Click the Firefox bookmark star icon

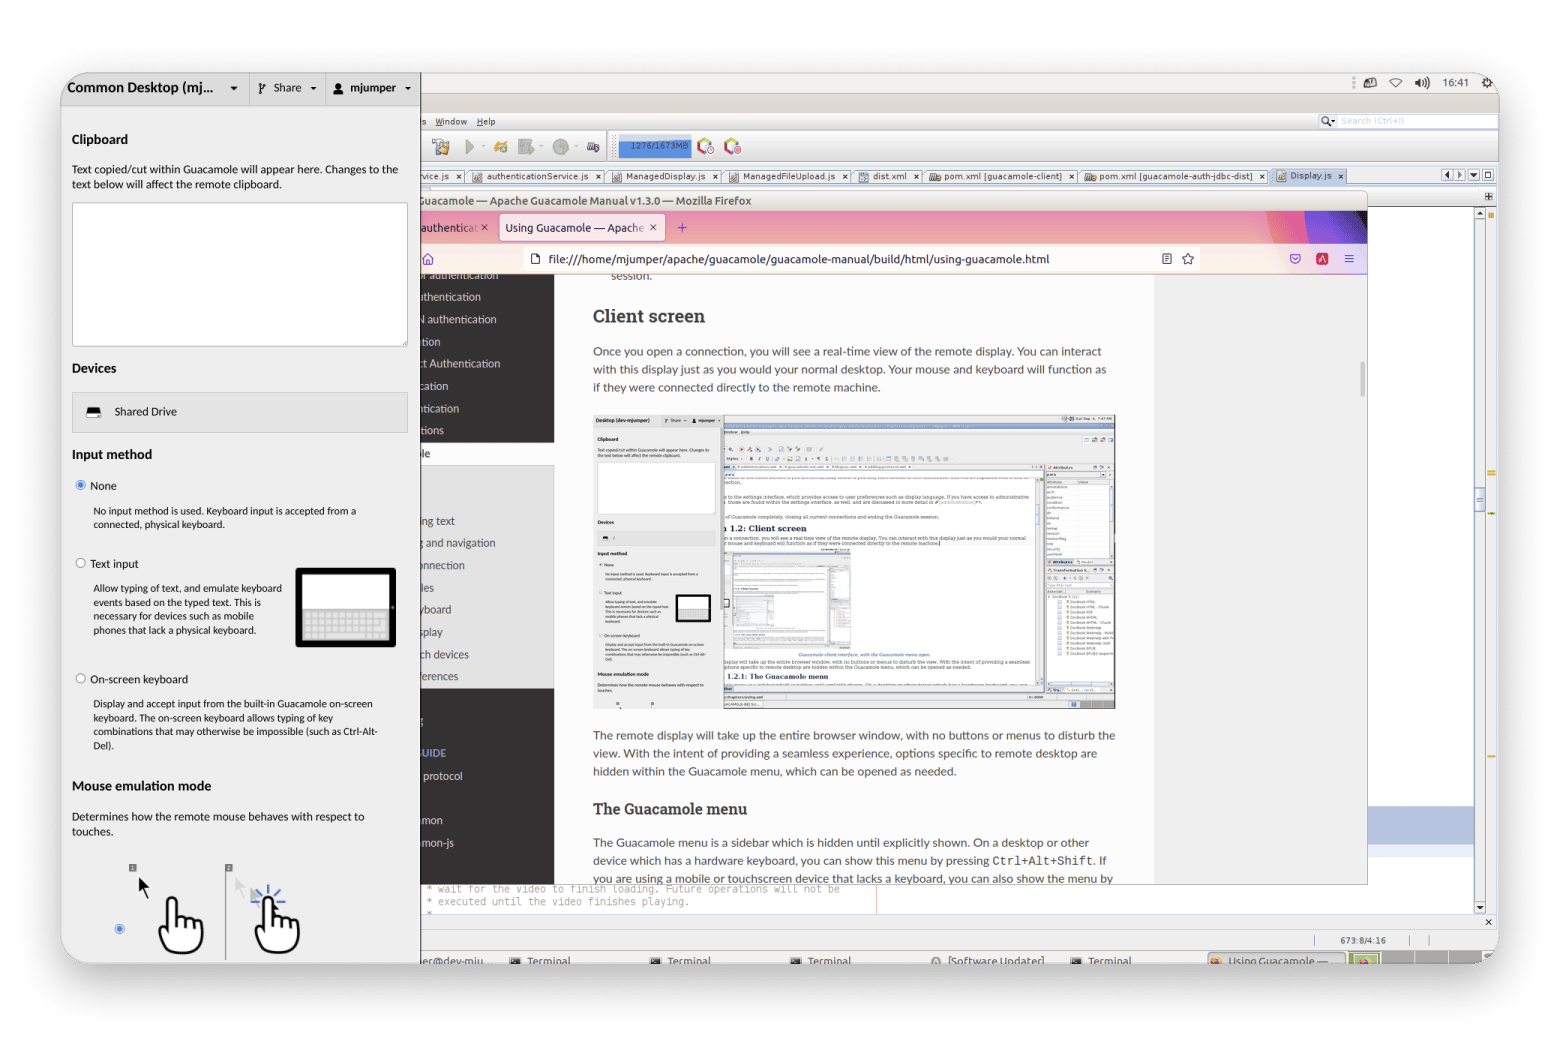1188,259
